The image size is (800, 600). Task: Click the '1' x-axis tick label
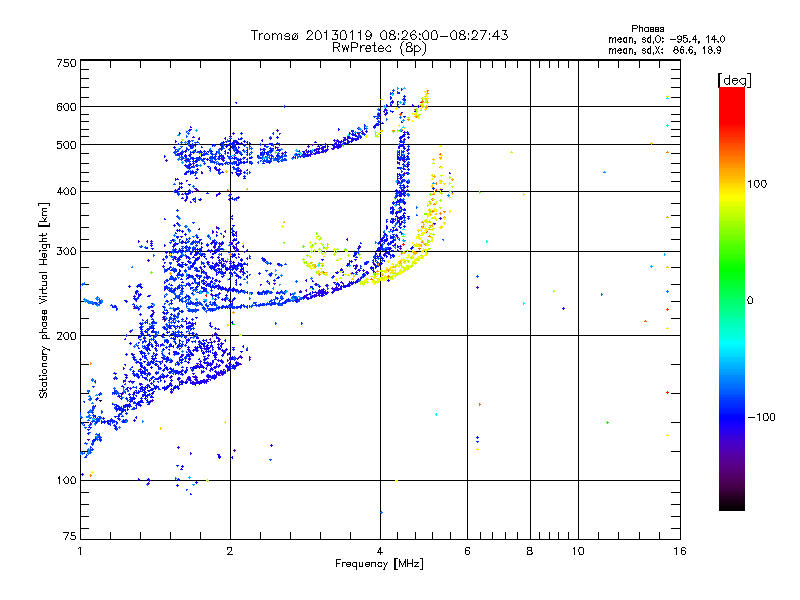(x=80, y=551)
